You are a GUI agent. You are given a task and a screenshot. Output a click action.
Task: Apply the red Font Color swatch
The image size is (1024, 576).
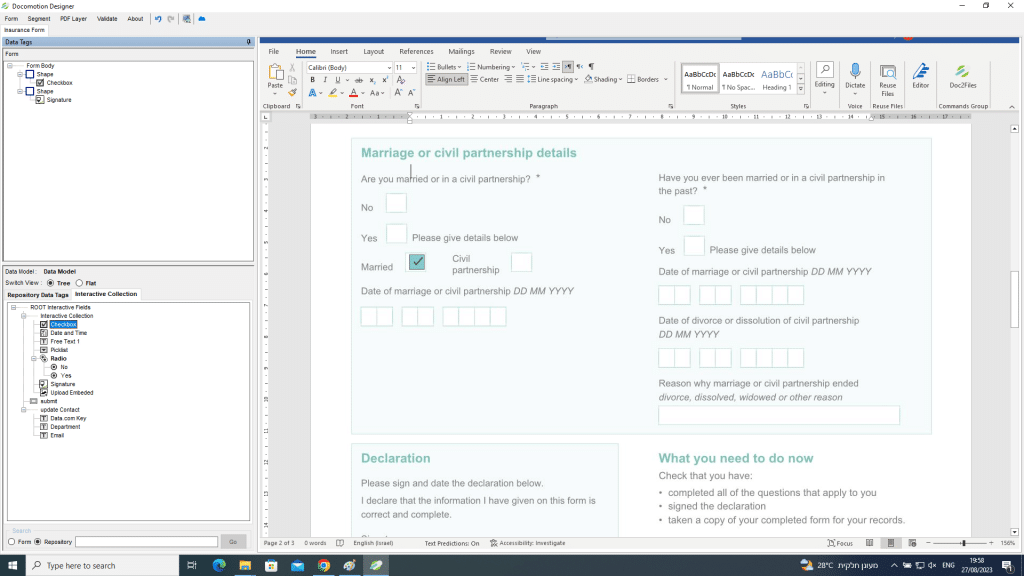(353, 92)
